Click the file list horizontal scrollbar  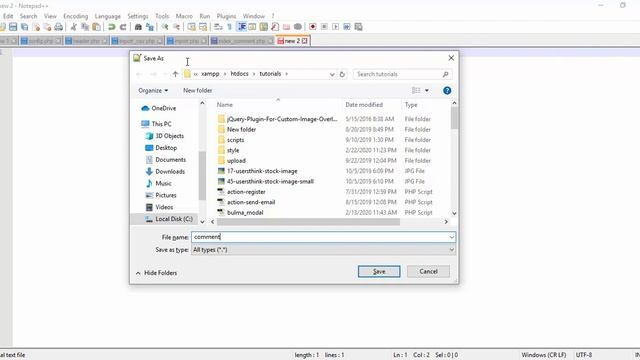coord(308,222)
